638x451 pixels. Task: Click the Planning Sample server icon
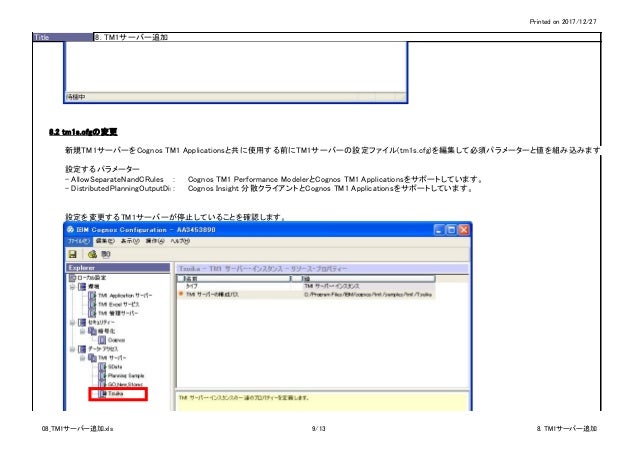point(103,376)
